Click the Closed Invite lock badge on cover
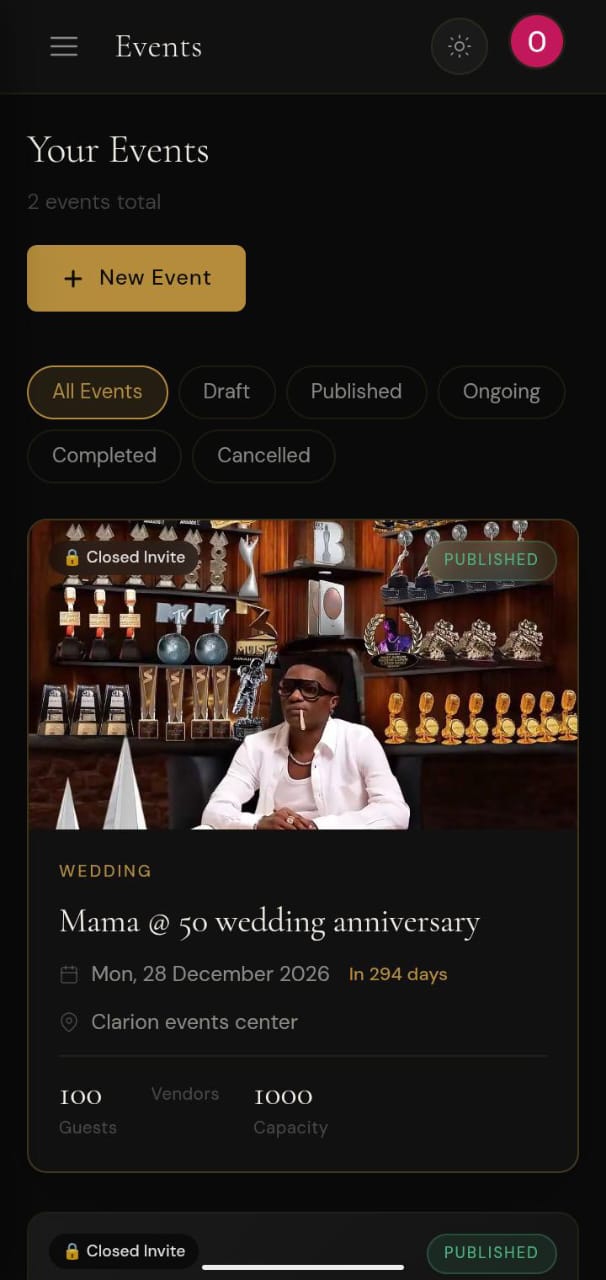This screenshot has height=1280, width=606. (124, 557)
